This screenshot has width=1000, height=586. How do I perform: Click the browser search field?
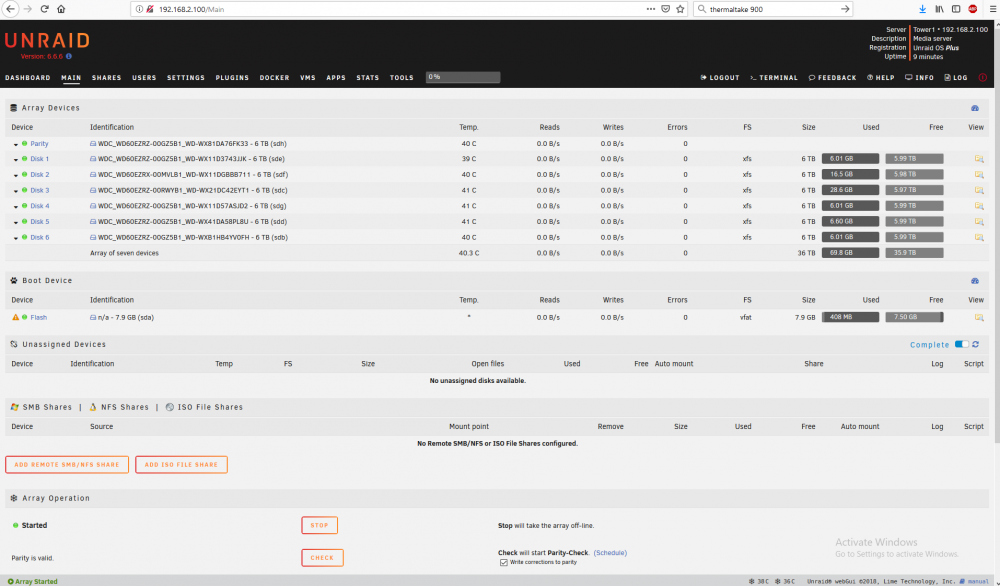click(x=773, y=9)
